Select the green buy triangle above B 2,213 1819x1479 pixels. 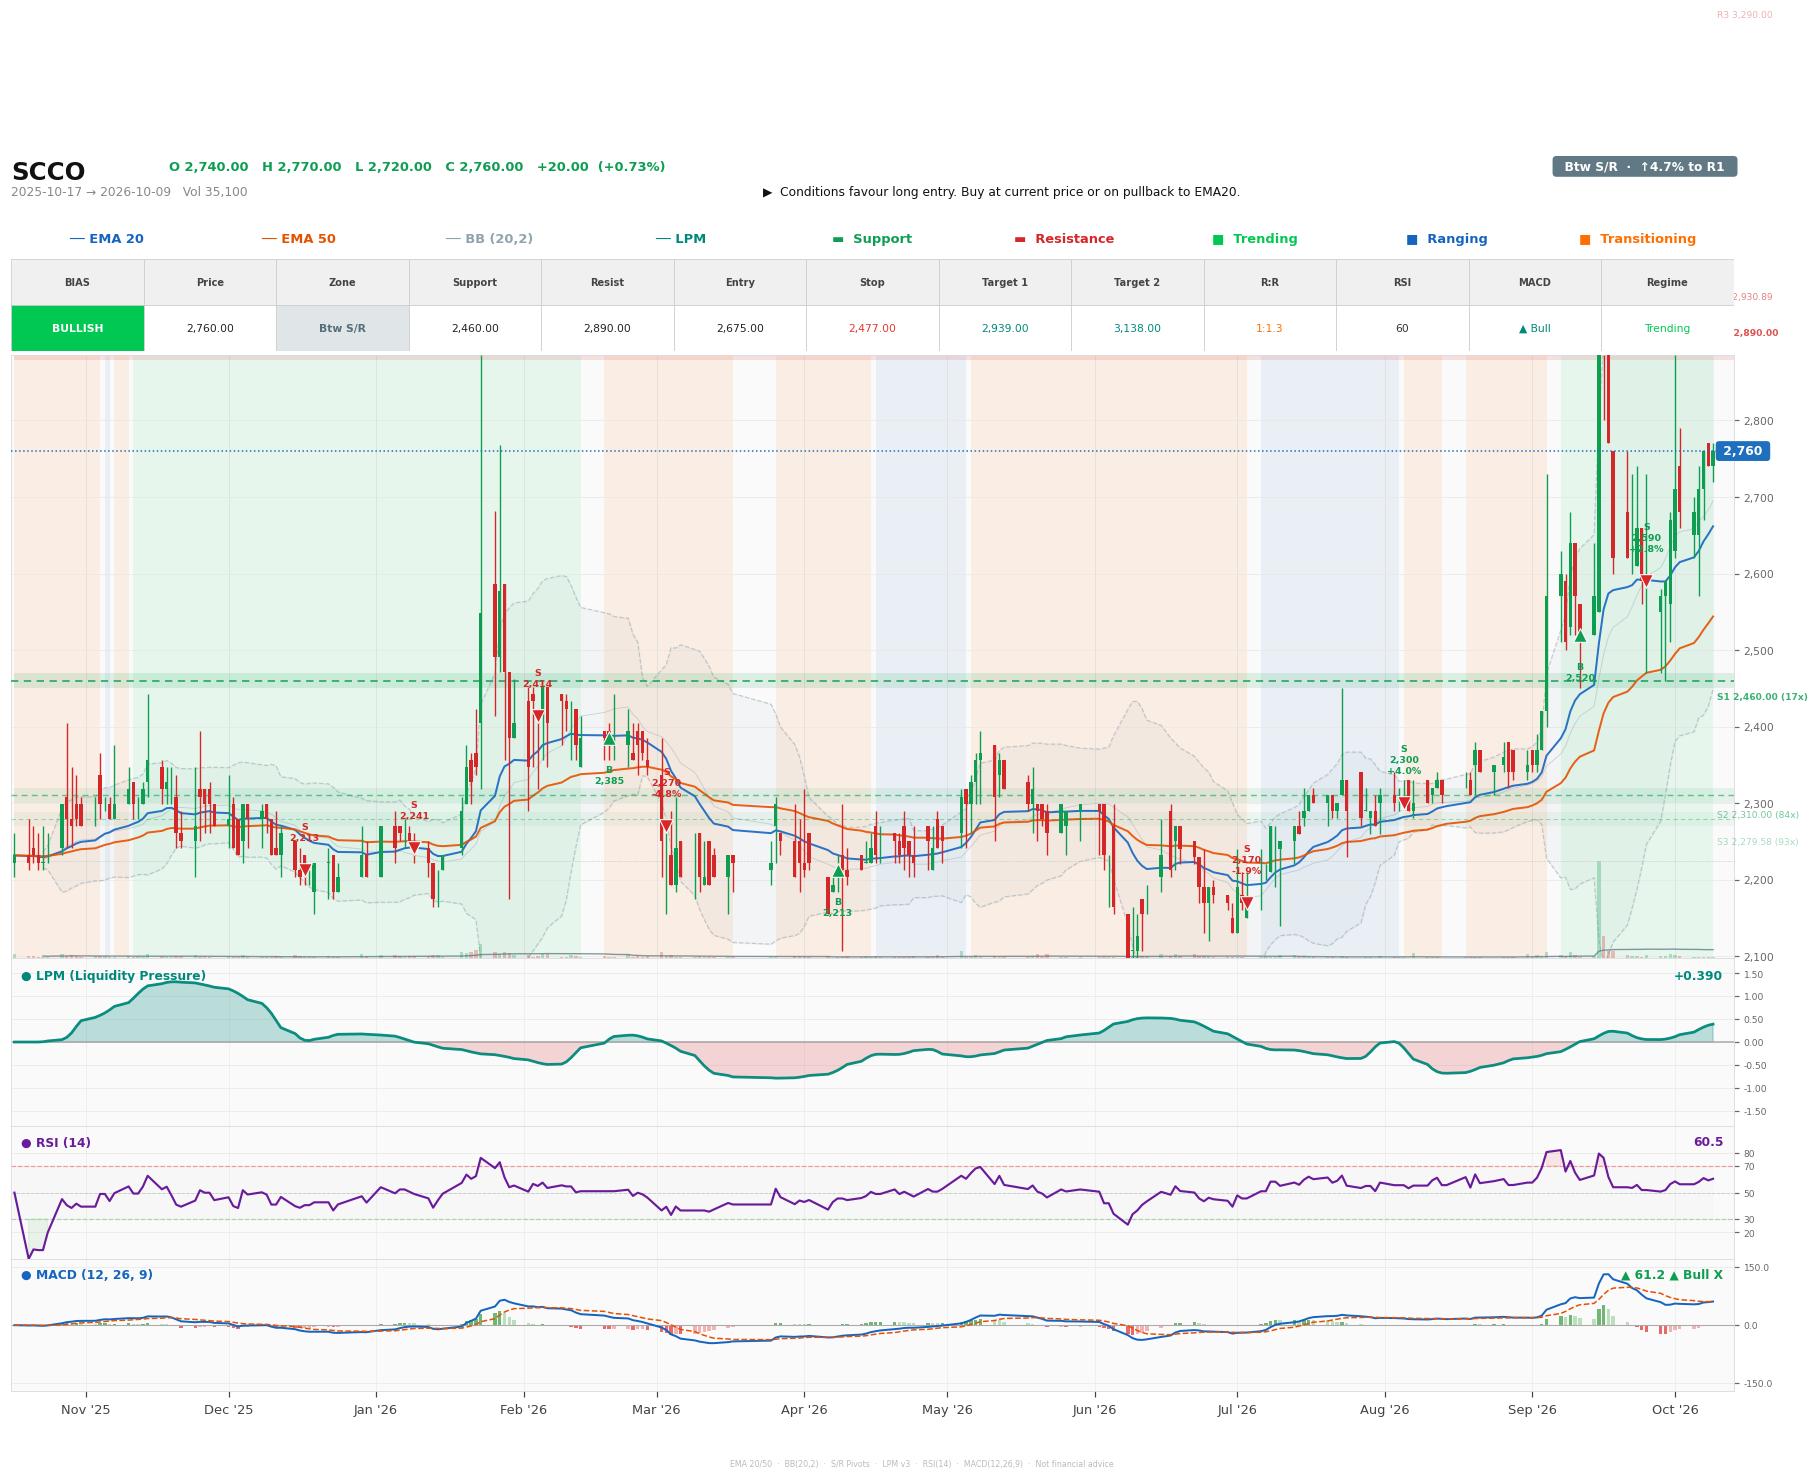(838, 871)
